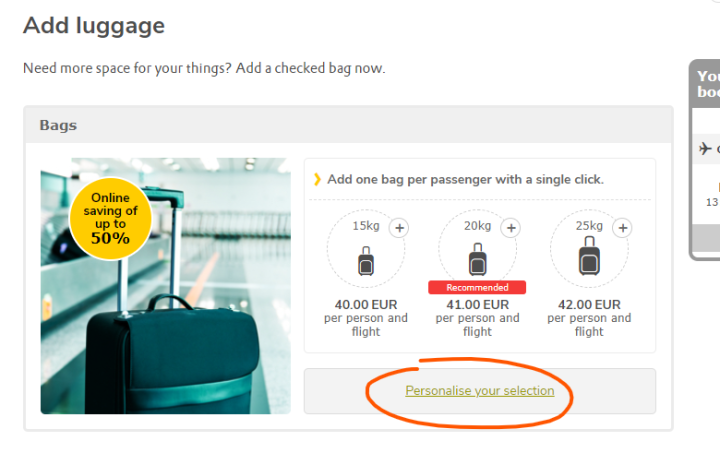The width and height of the screenshot is (720, 453).
Task: Click the 41.00 EUR price text
Action: (477, 305)
